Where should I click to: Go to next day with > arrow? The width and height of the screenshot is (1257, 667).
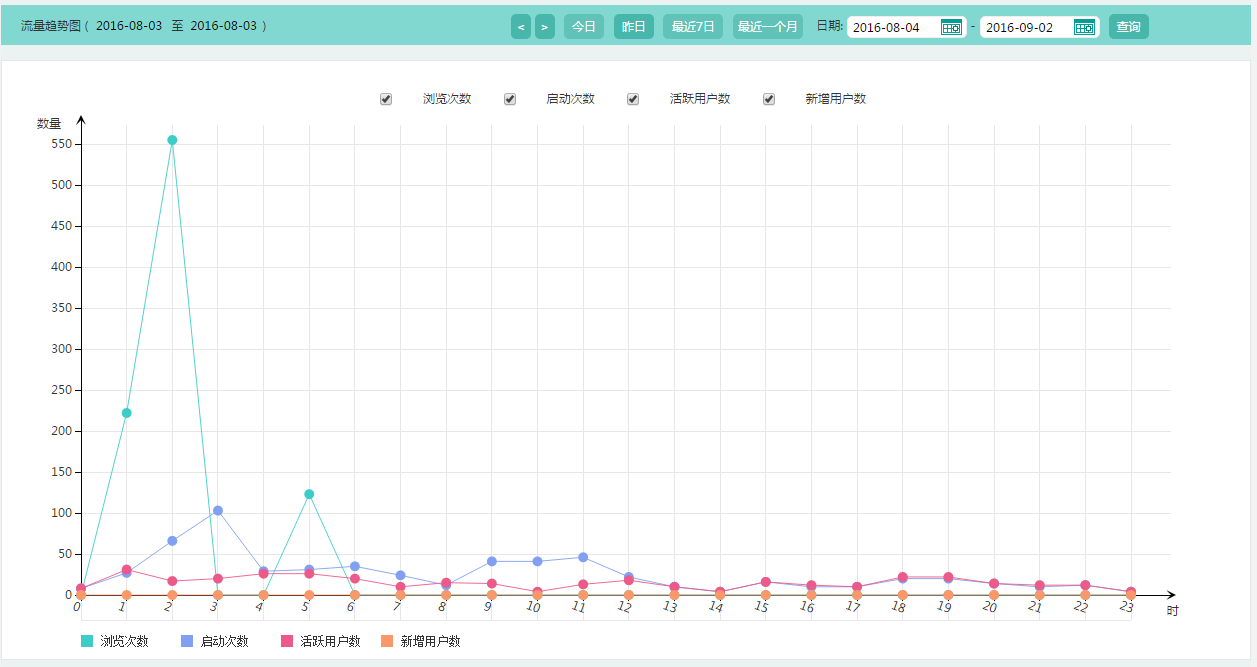coord(544,27)
